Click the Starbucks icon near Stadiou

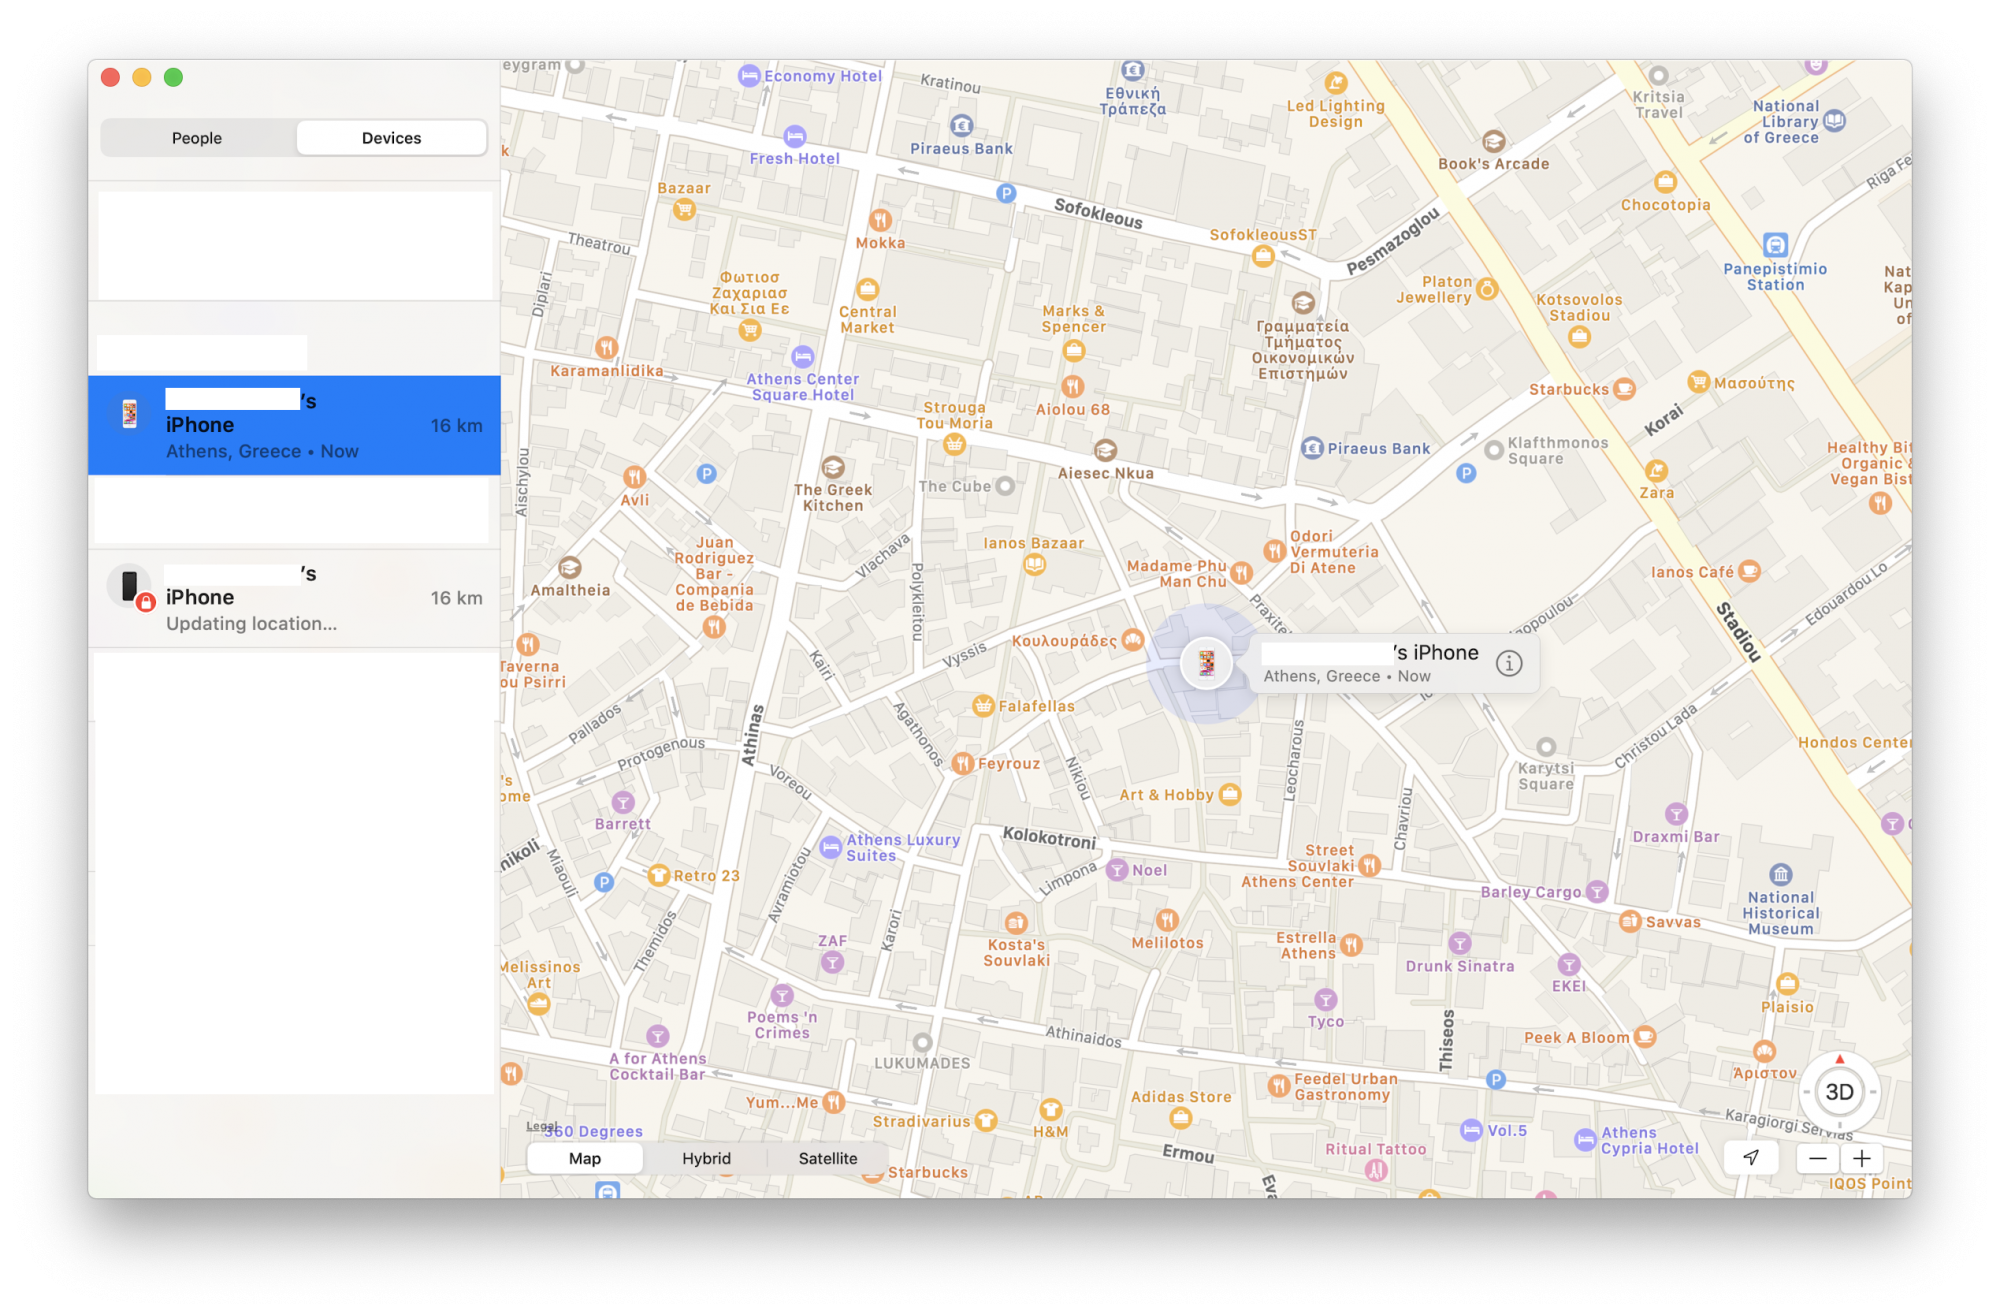pyautogui.click(x=1625, y=389)
